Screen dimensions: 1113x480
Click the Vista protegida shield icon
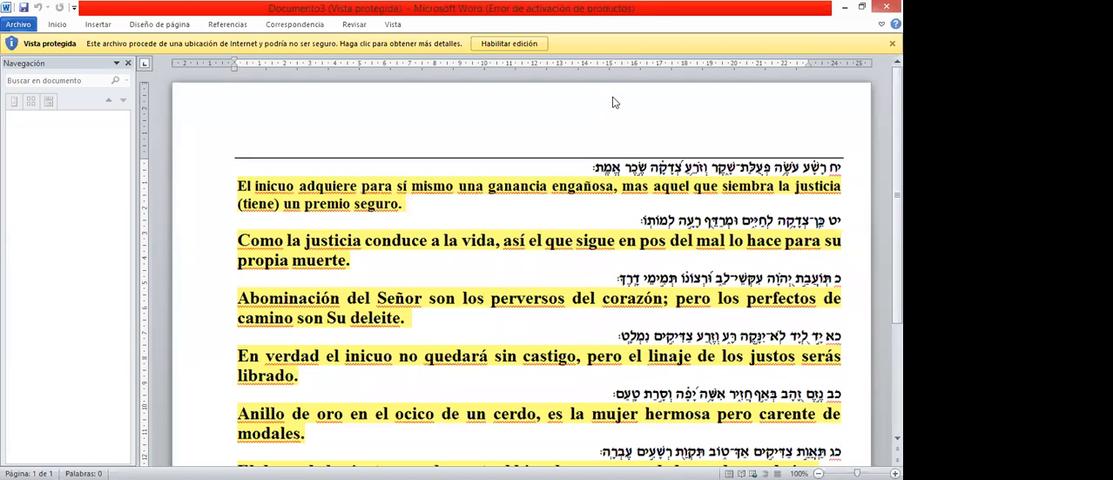tap(11, 43)
